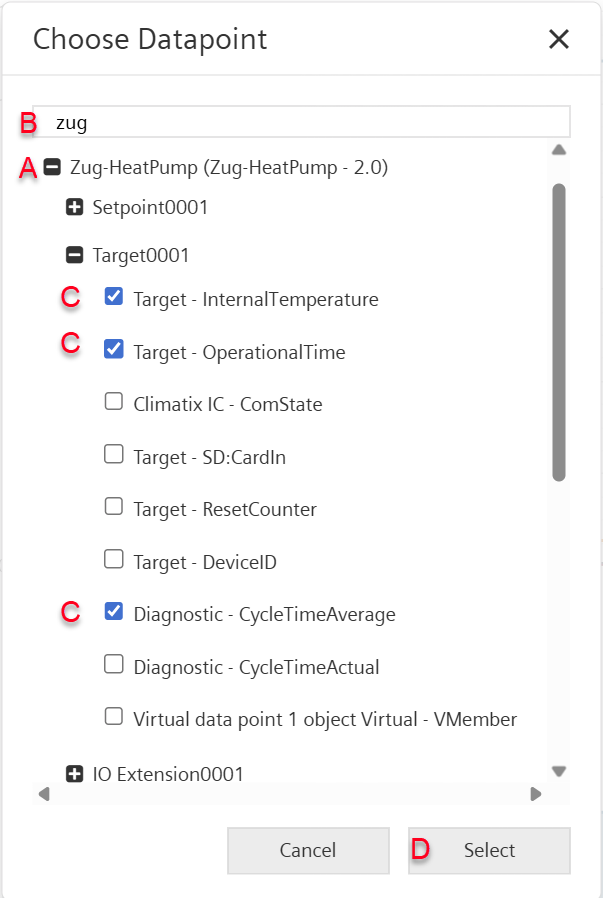Viewport: 603px width, 898px height.
Task: Click the horizontal scroll right arrow
Action: pyautogui.click(x=536, y=794)
